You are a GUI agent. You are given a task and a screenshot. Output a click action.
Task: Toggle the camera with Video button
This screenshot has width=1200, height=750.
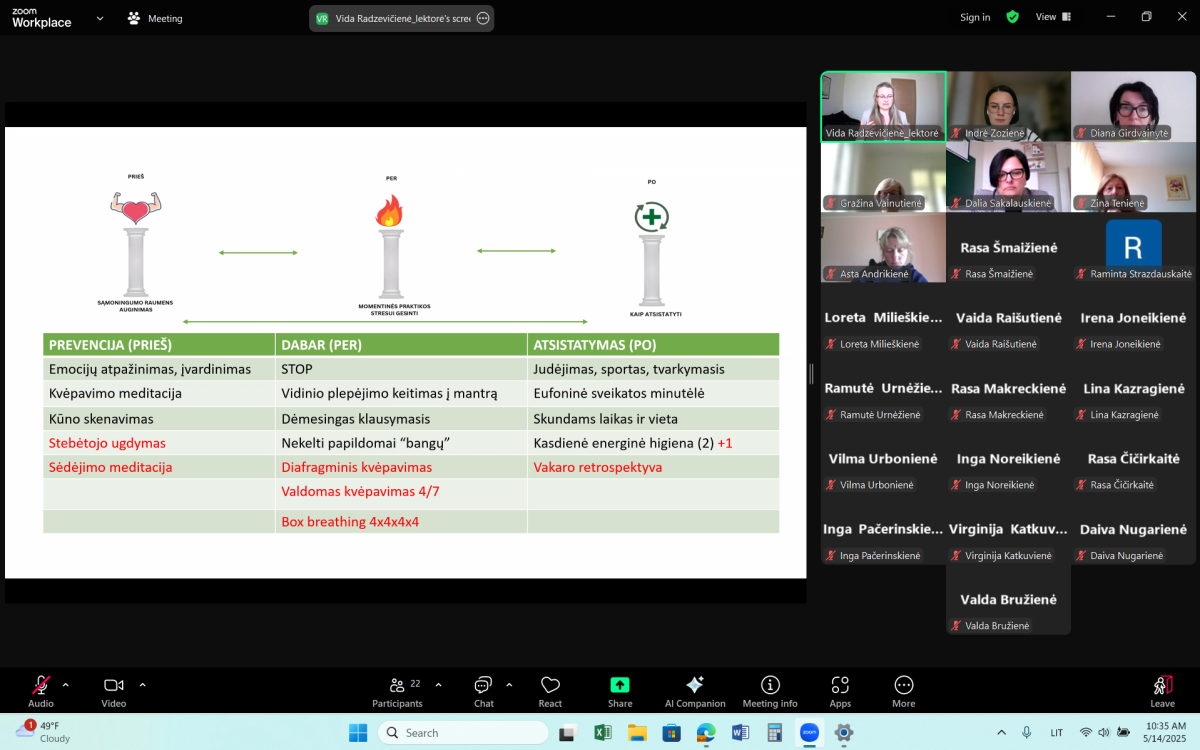(x=114, y=691)
